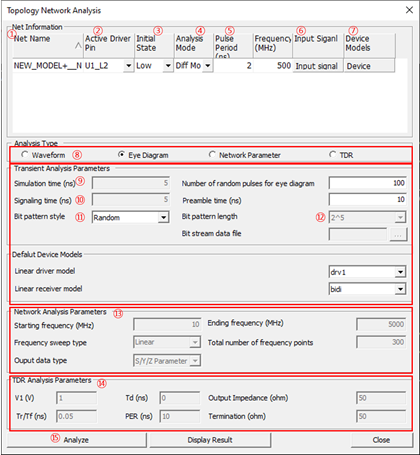Click the Input Siganl column header

[x=318, y=45]
